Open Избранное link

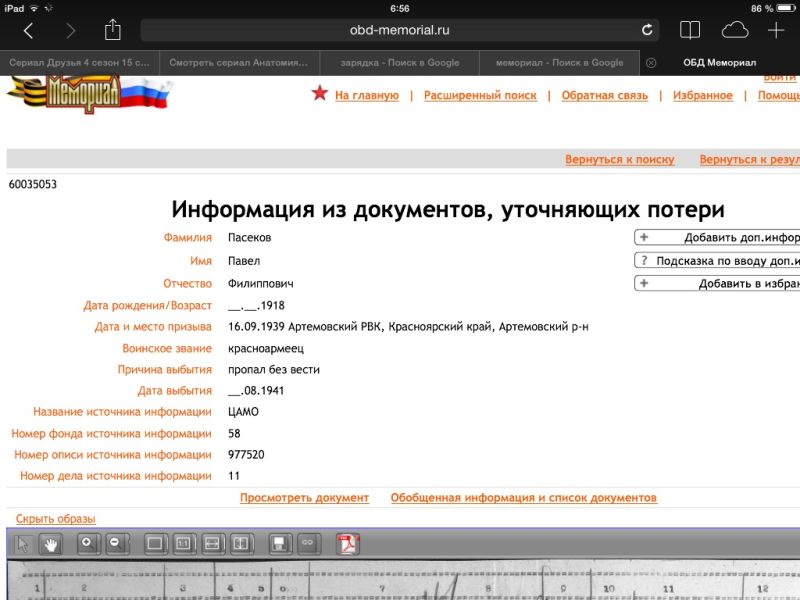(703, 95)
